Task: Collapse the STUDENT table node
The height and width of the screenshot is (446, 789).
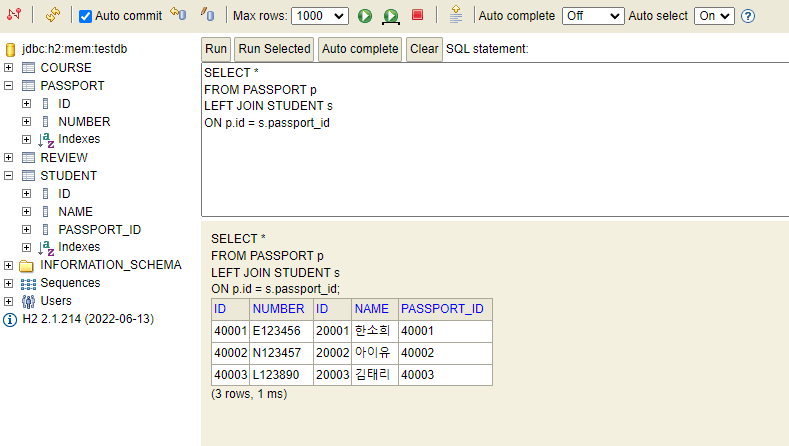Action: click(9, 176)
